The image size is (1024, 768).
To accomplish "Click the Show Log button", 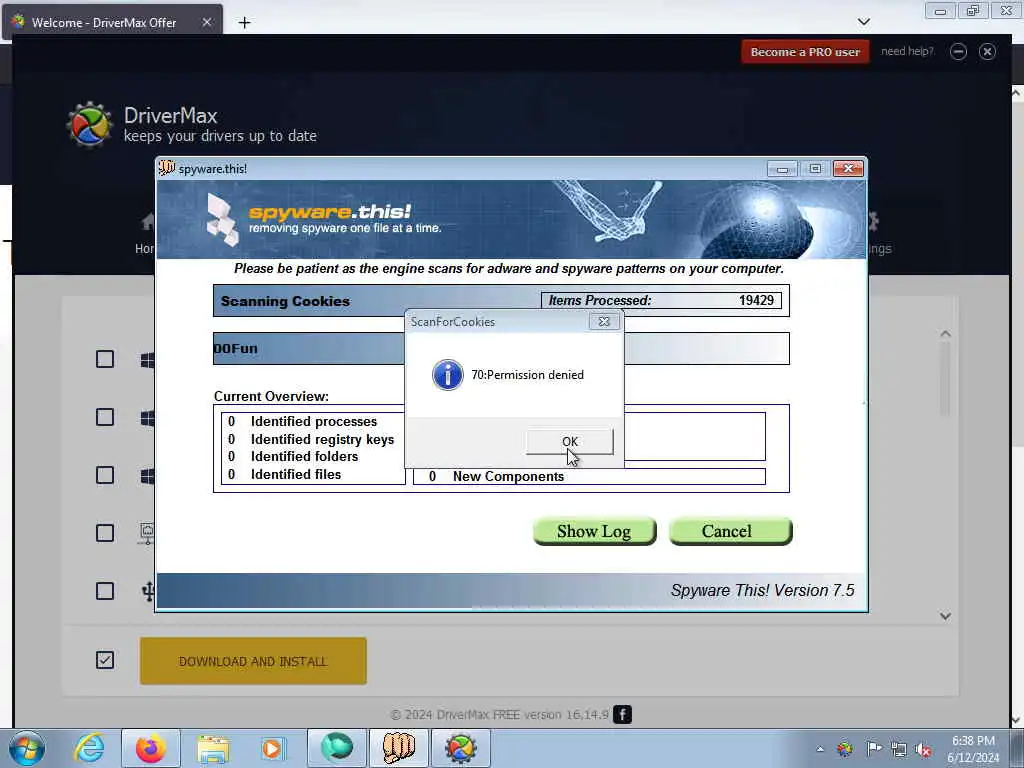I will (x=594, y=531).
